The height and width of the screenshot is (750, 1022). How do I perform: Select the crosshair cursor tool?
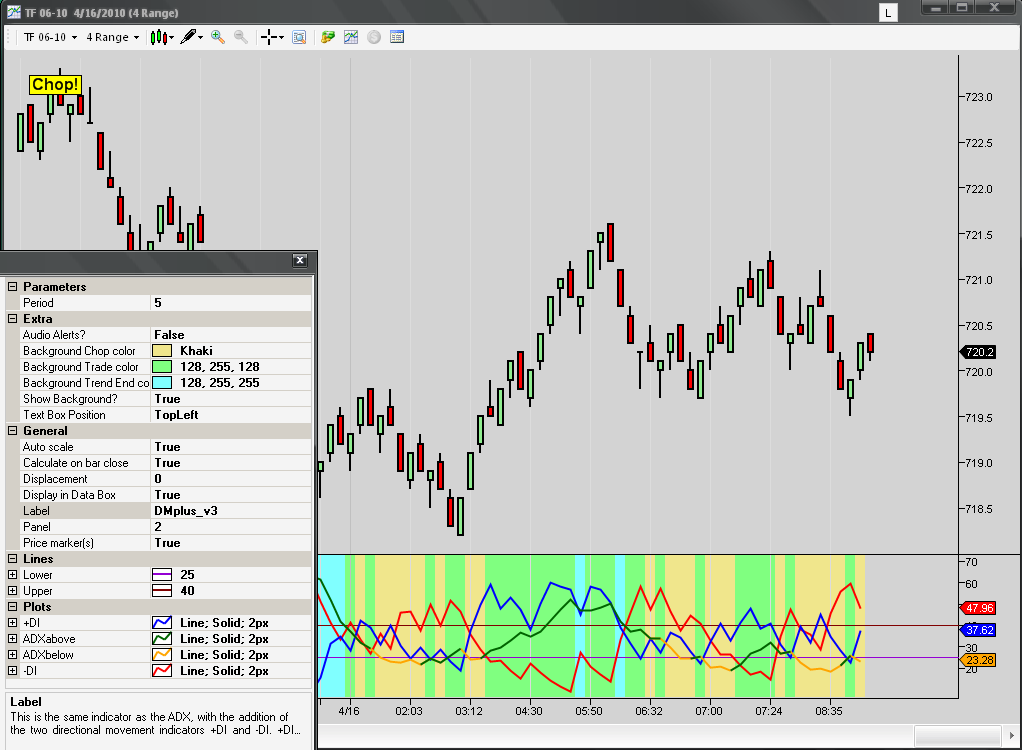(x=272, y=37)
